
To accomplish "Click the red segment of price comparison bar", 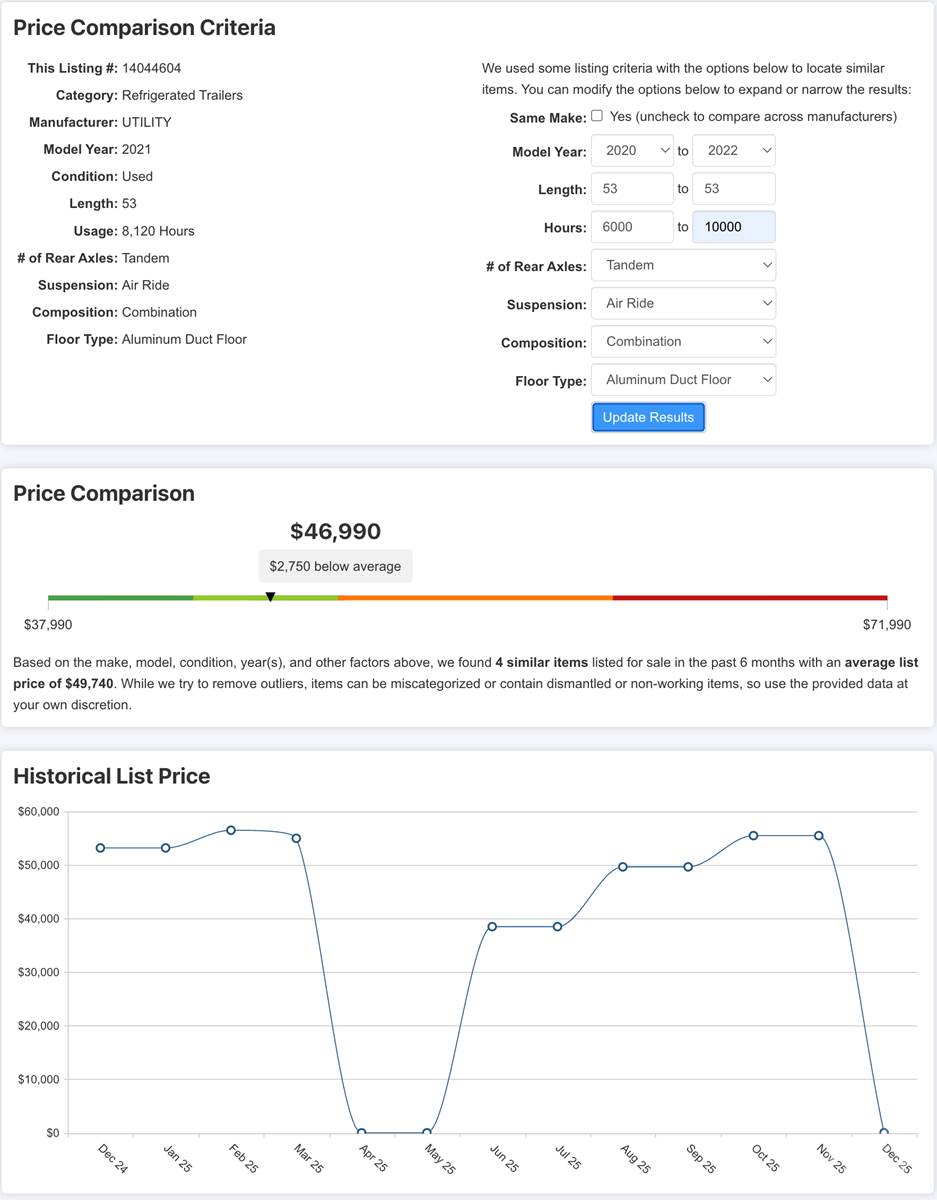I will pyautogui.click(x=750, y=598).
